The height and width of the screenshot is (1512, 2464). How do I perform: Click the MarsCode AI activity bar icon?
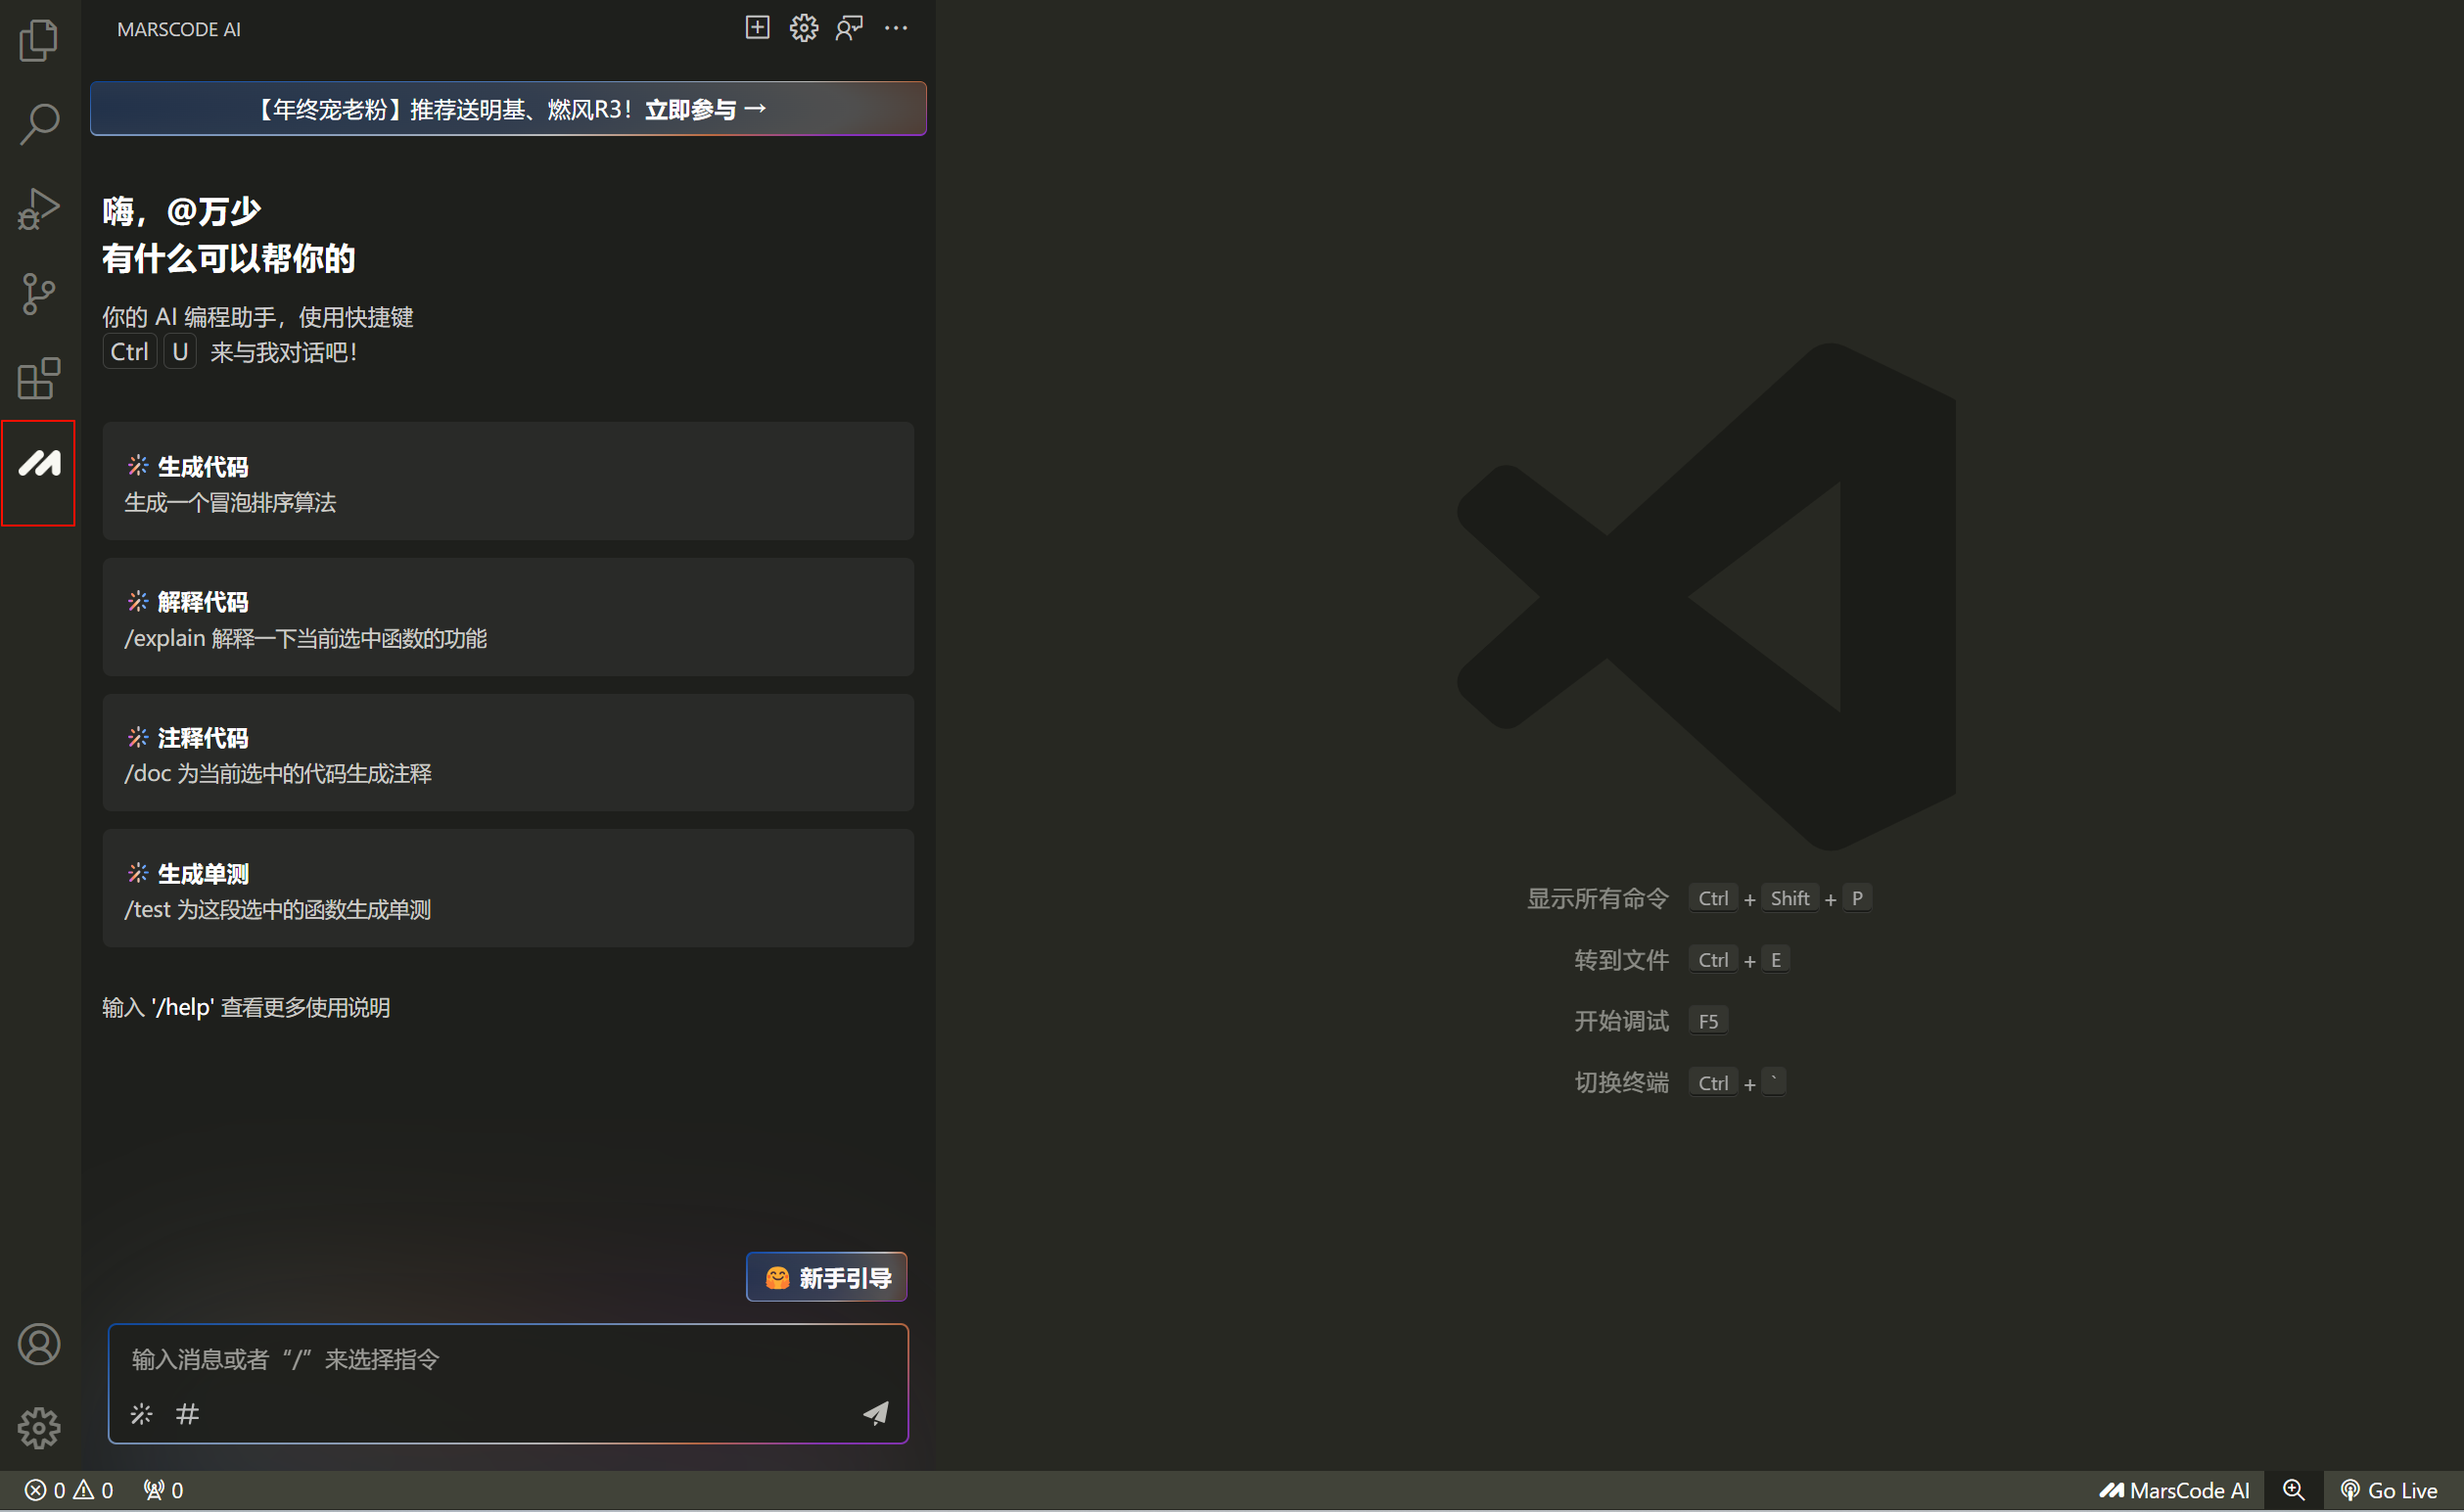click(x=39, y=464)
